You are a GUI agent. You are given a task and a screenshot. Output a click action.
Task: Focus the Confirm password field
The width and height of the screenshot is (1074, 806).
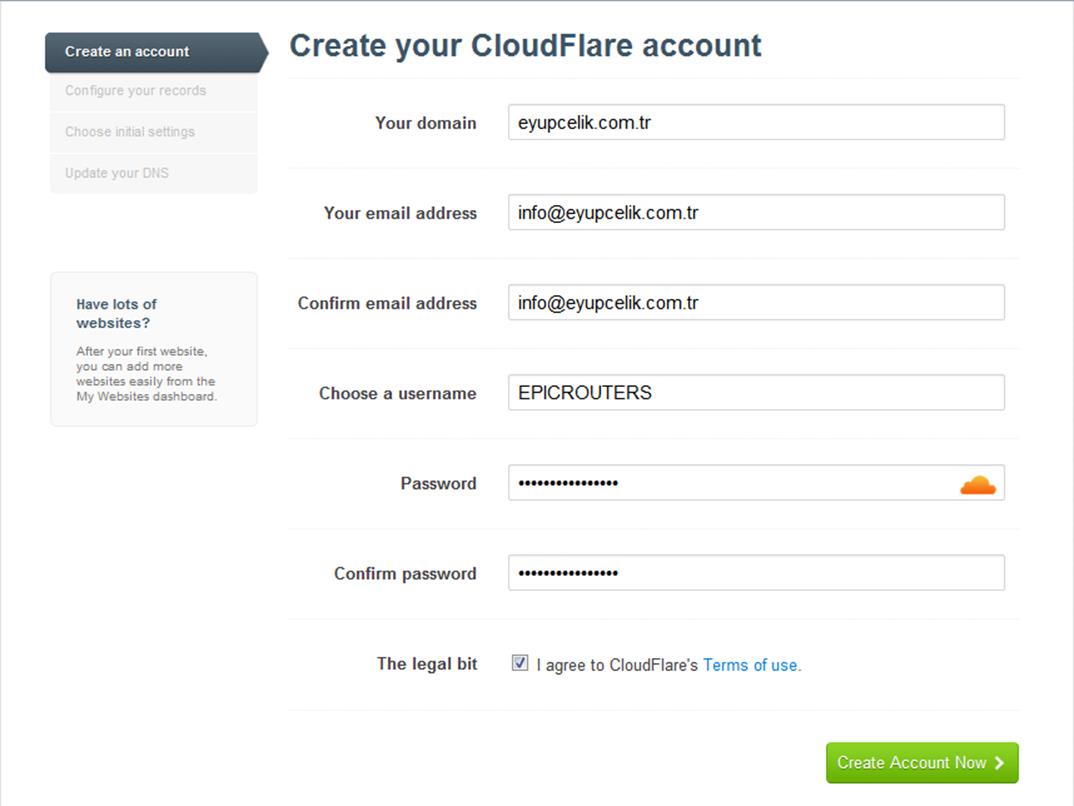click(756, 572)
